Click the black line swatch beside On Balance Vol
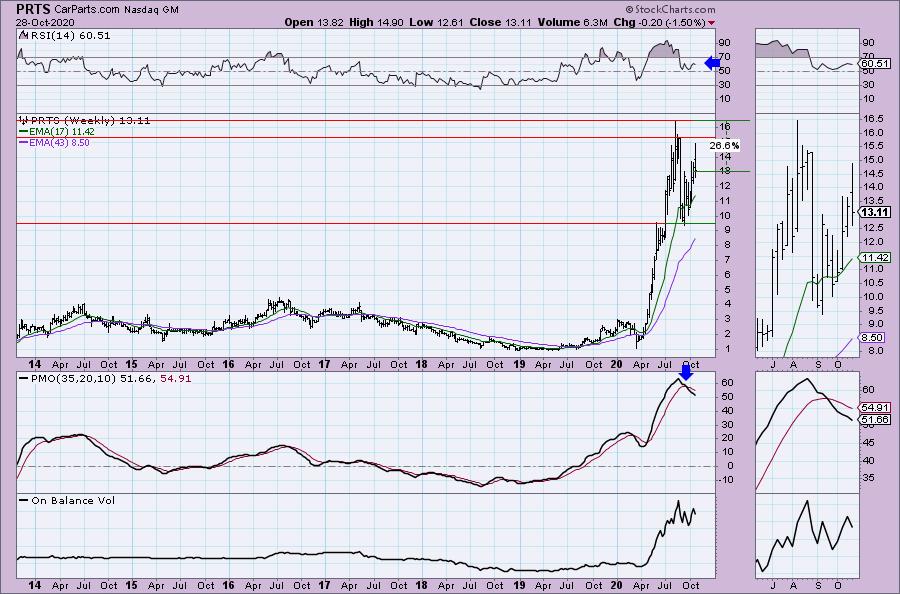 click(24, 501)
